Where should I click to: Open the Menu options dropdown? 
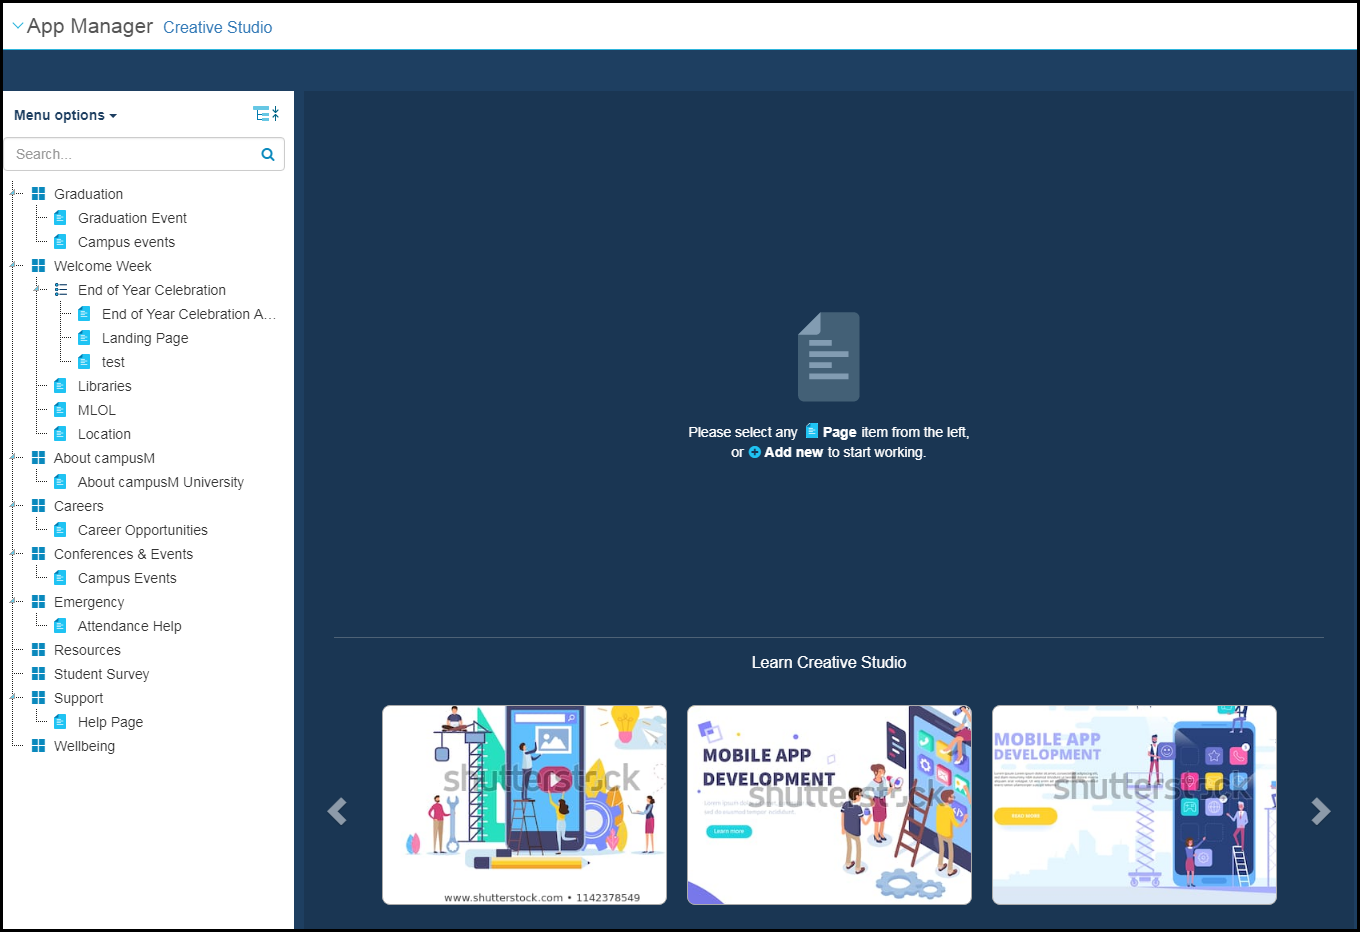click(65, 115)
